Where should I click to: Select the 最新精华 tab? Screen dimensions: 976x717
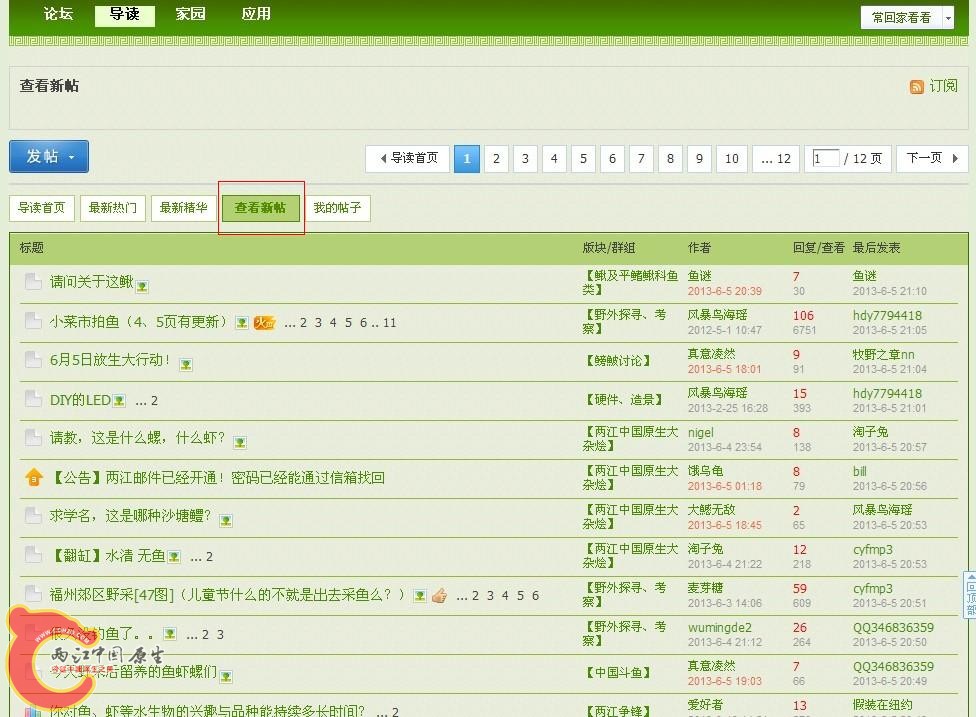click(x=184, y=208)
